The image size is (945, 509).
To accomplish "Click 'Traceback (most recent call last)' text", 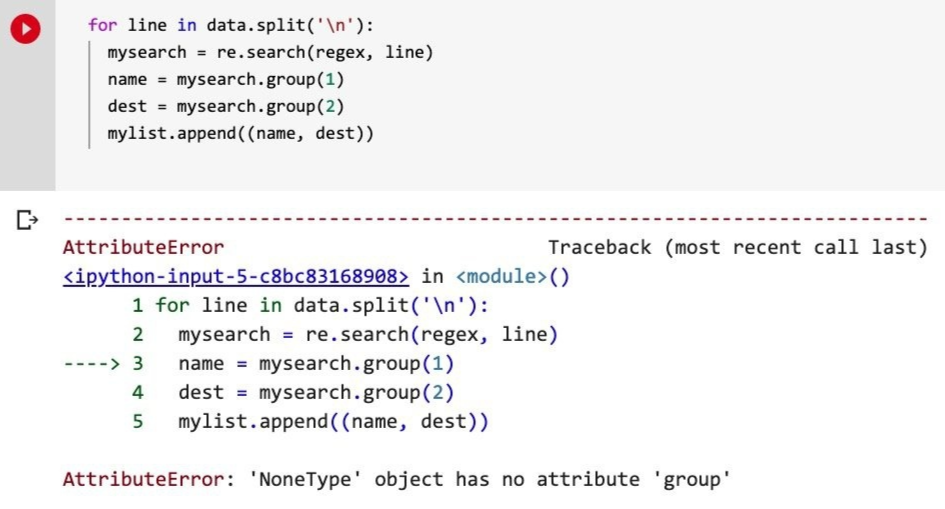I will 738,248.
